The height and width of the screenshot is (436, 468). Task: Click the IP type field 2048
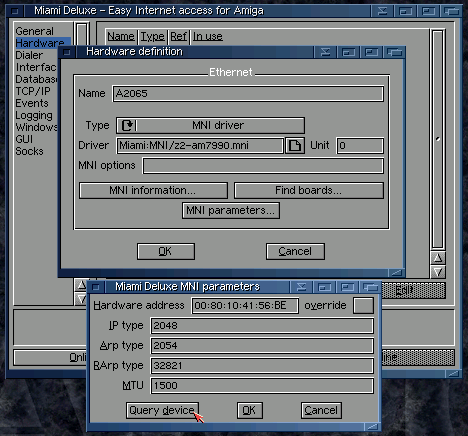(x=262, y=326)
